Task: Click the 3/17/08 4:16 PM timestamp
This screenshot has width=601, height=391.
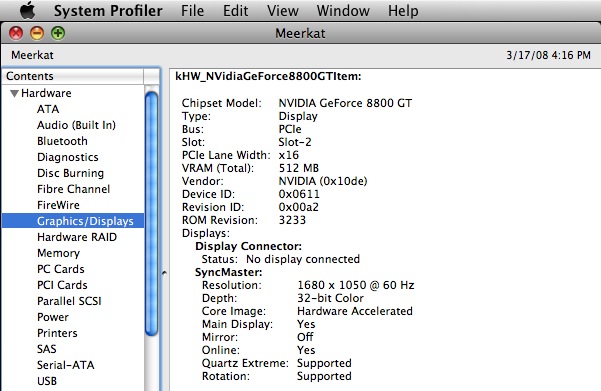Action: click(x=548, y=55)
